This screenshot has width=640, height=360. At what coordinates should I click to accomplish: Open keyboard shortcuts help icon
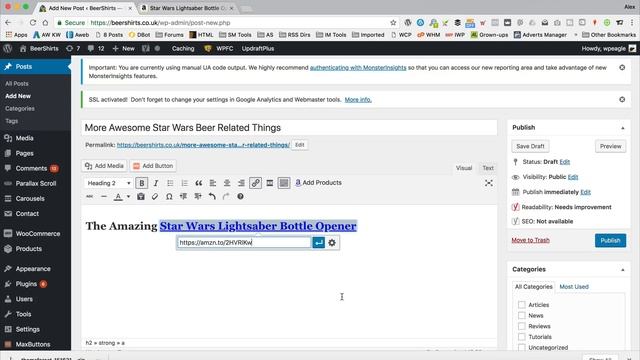click(240, 197)
